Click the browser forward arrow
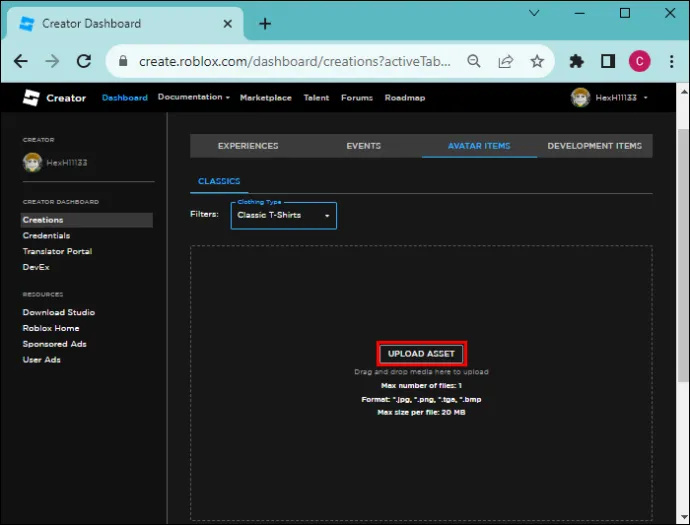690x525 pixels. tap(52, 61)
